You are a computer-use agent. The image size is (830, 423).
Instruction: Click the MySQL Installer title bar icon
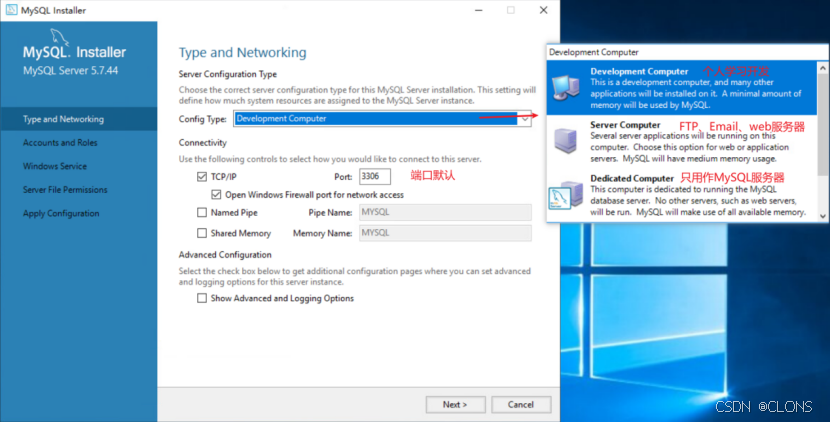11,10
